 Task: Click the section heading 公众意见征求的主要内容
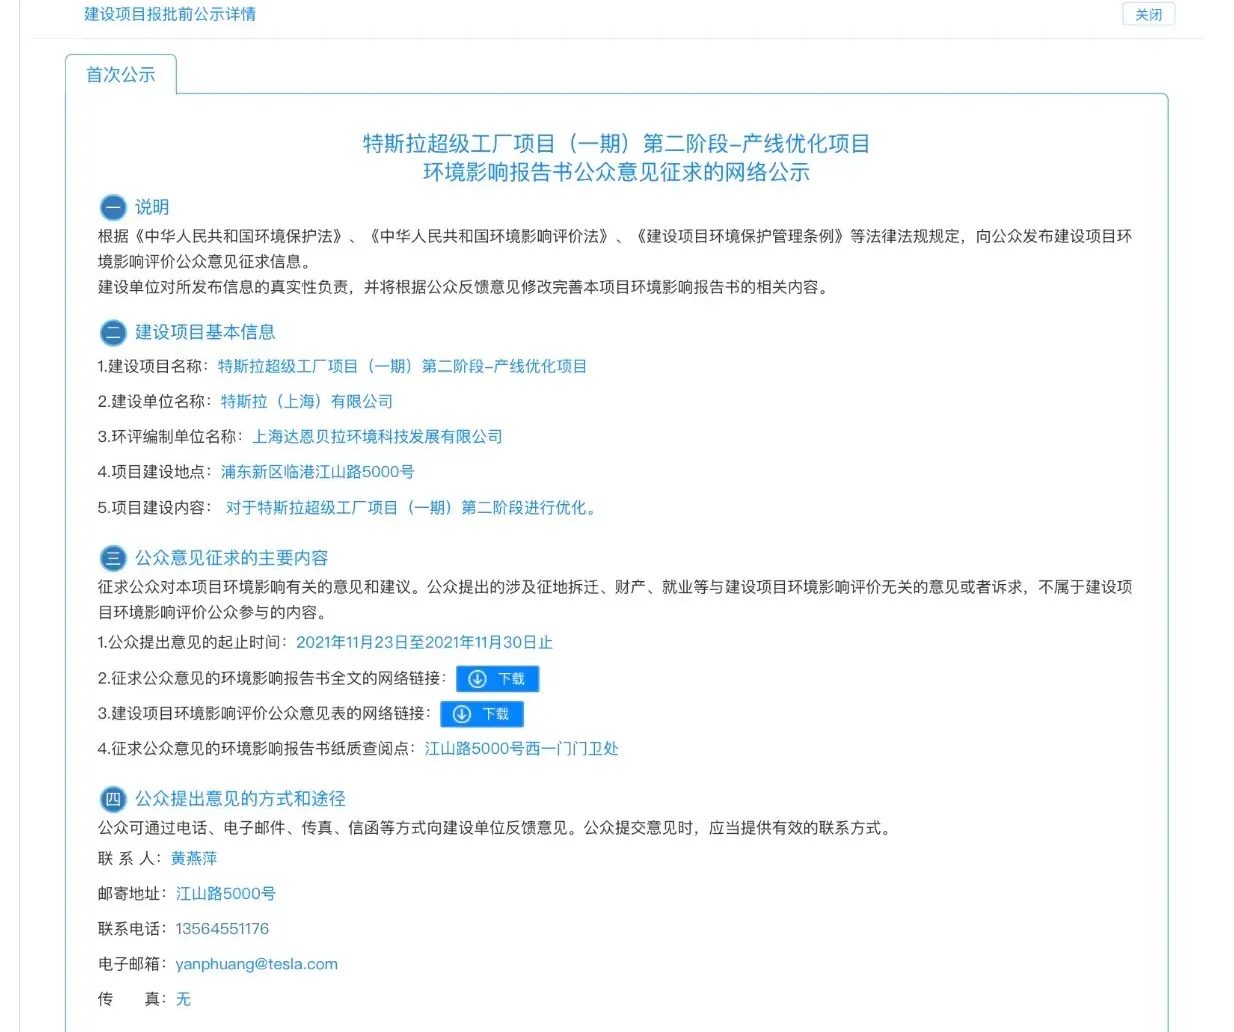231,558
